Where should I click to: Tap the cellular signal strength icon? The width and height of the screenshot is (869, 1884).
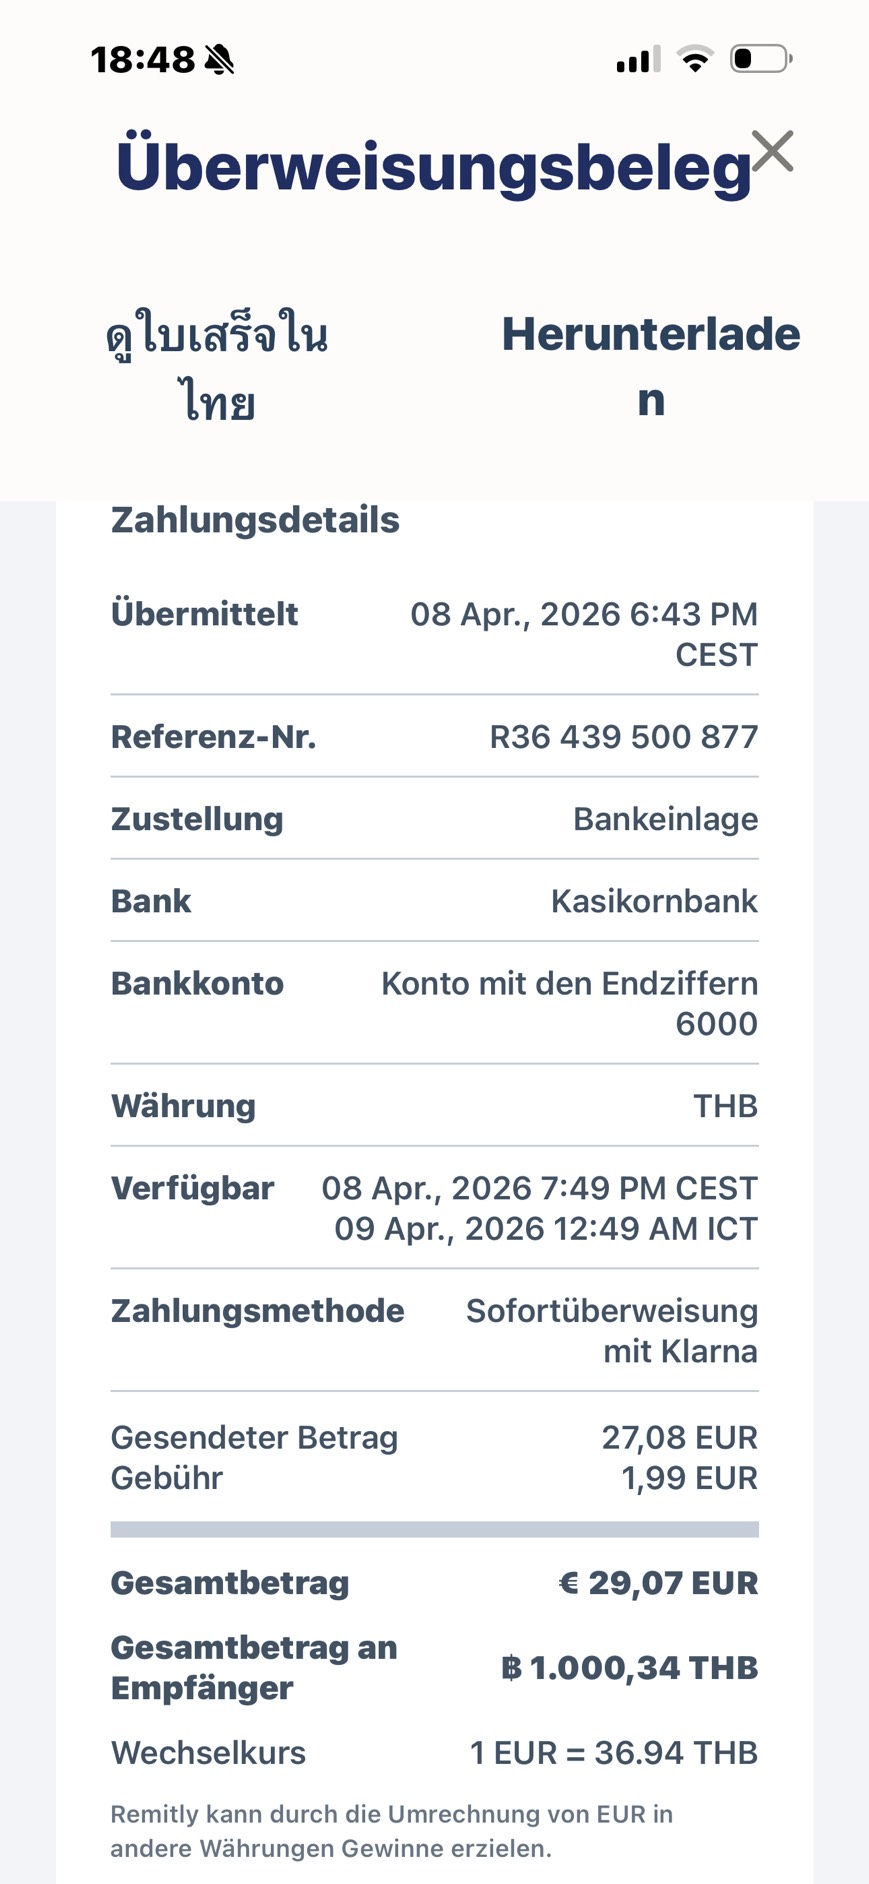(x=638, y=60)
